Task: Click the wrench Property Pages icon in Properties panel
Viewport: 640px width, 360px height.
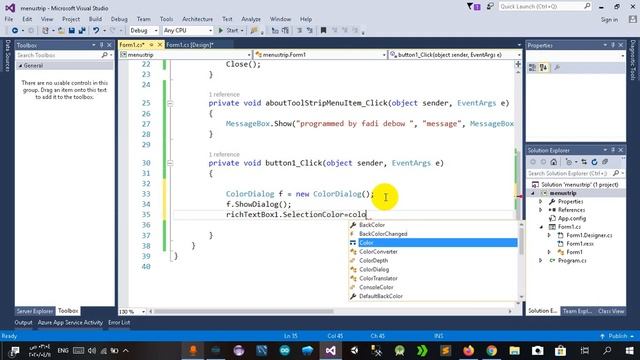Action: tap(557, 68)
